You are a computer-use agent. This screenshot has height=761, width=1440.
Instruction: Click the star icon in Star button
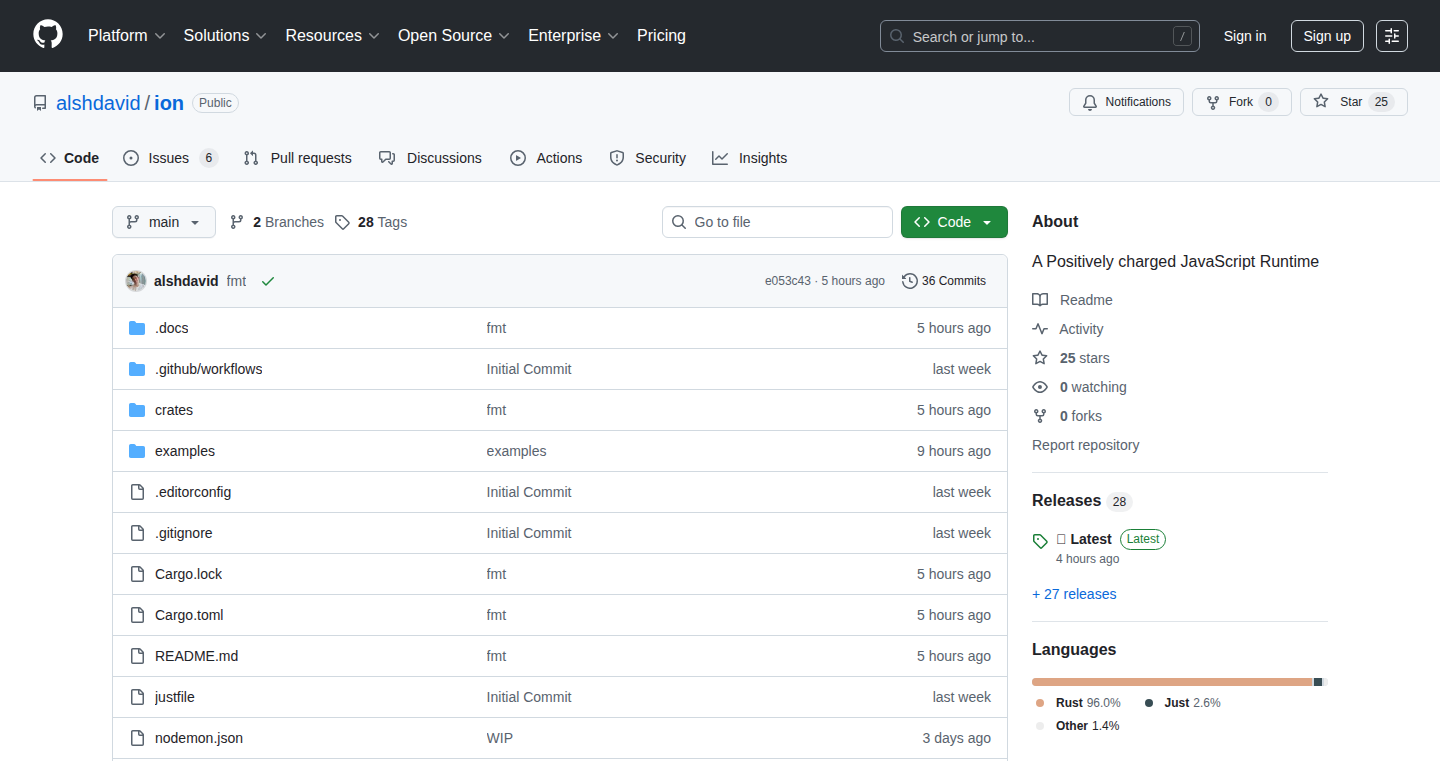click(1321, 102)
